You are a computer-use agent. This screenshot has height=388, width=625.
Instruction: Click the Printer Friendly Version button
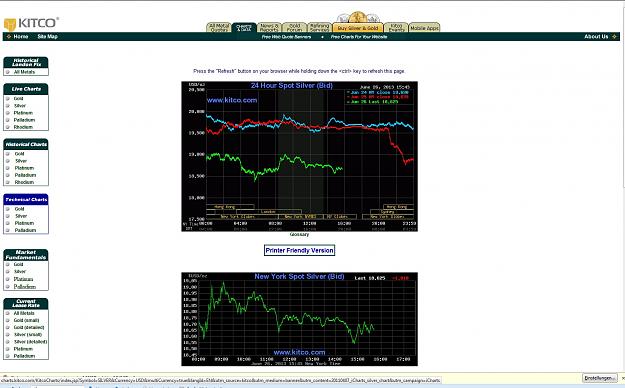299,250
